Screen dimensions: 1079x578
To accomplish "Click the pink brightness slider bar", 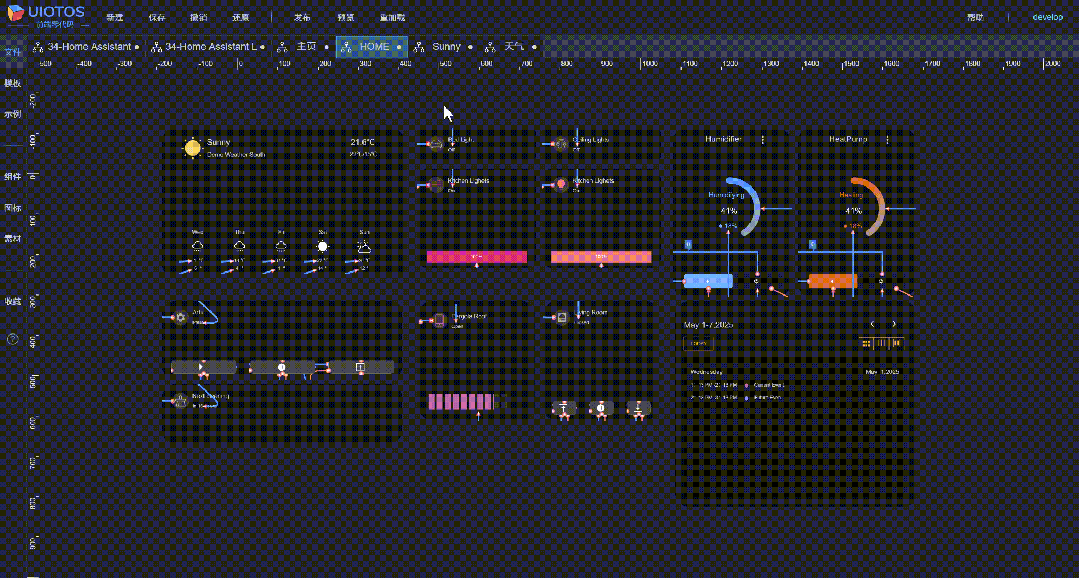I will 477,257.
